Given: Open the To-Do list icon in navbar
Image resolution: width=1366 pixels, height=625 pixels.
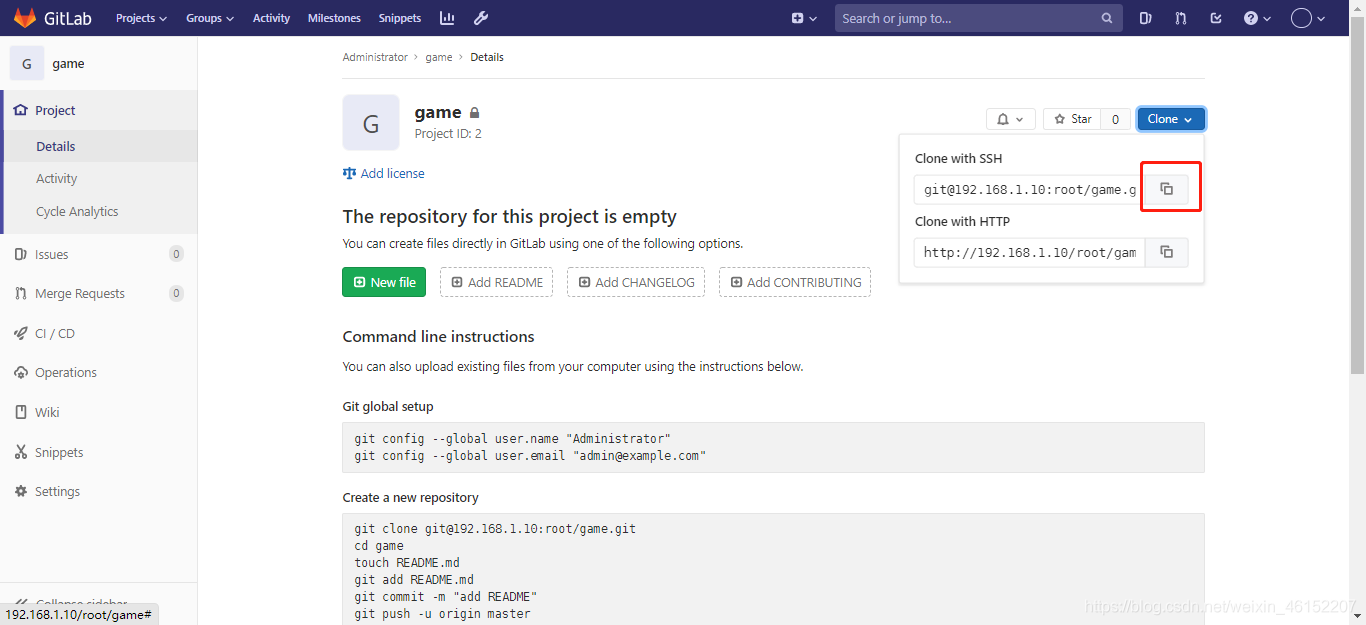Looking at the screenshot, I should (1216, 18).
